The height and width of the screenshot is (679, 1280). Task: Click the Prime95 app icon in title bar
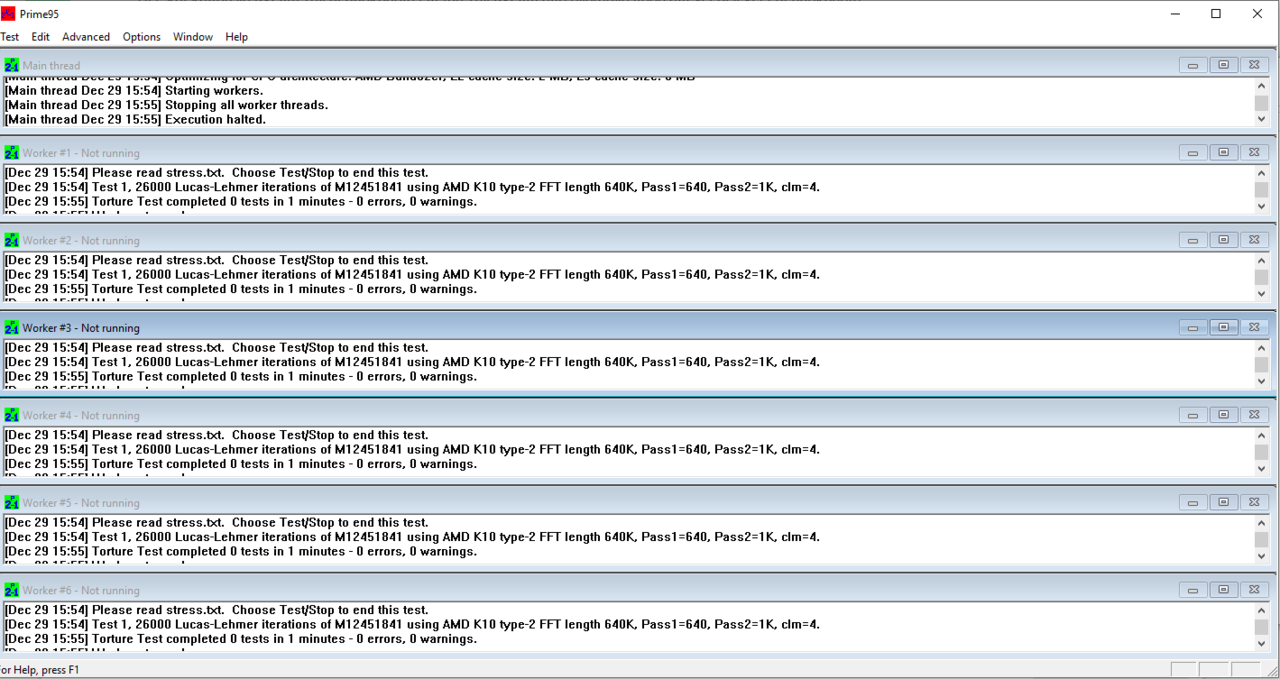coord(8,13)
